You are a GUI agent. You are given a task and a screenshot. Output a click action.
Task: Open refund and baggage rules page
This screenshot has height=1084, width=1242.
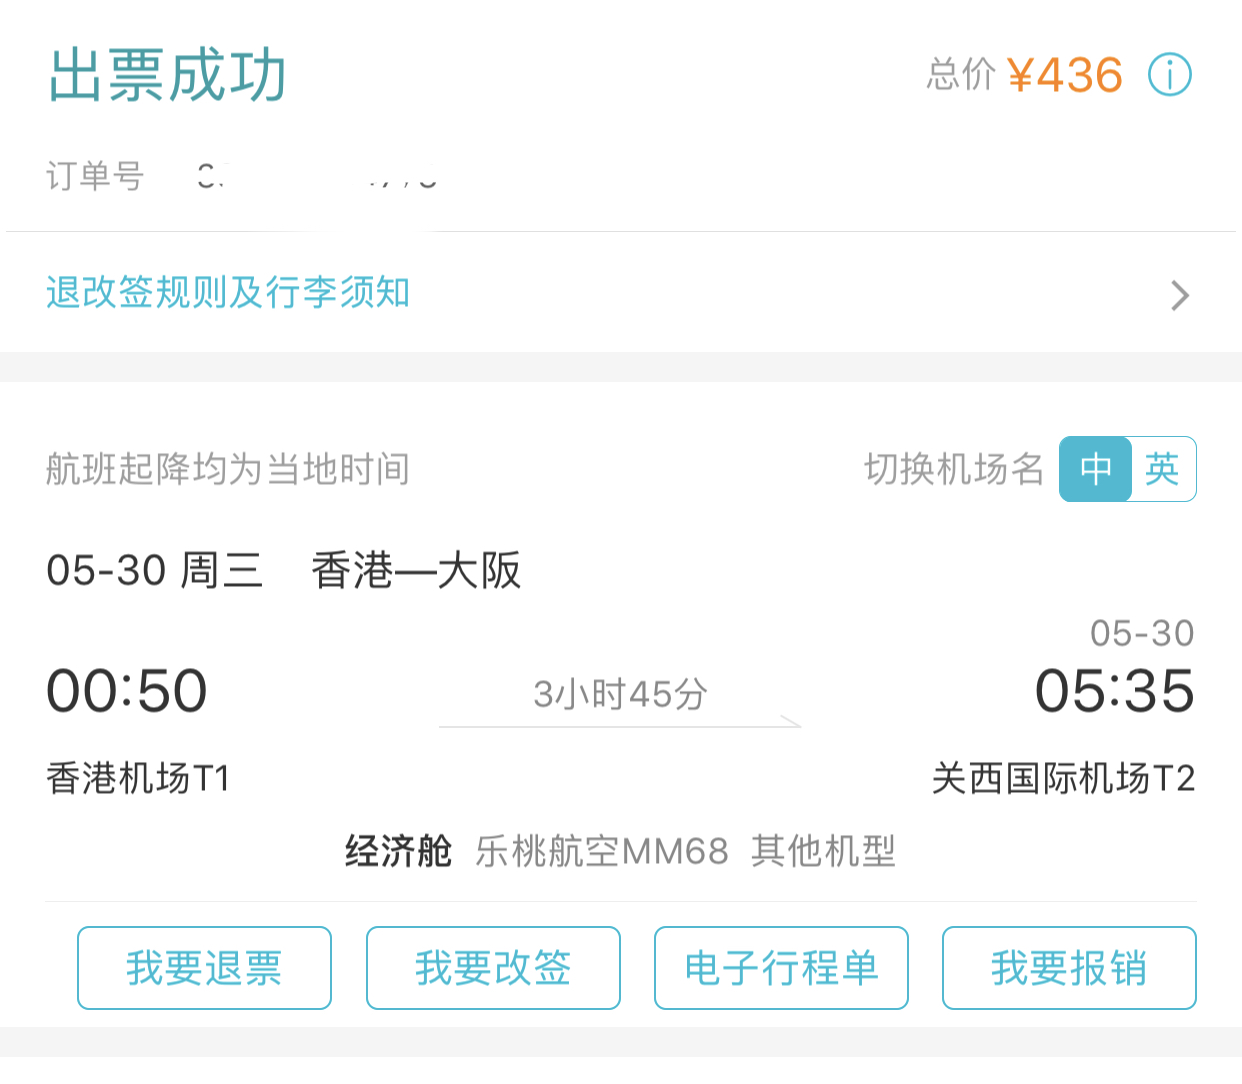pyautogui.click(x=227, y=294)
